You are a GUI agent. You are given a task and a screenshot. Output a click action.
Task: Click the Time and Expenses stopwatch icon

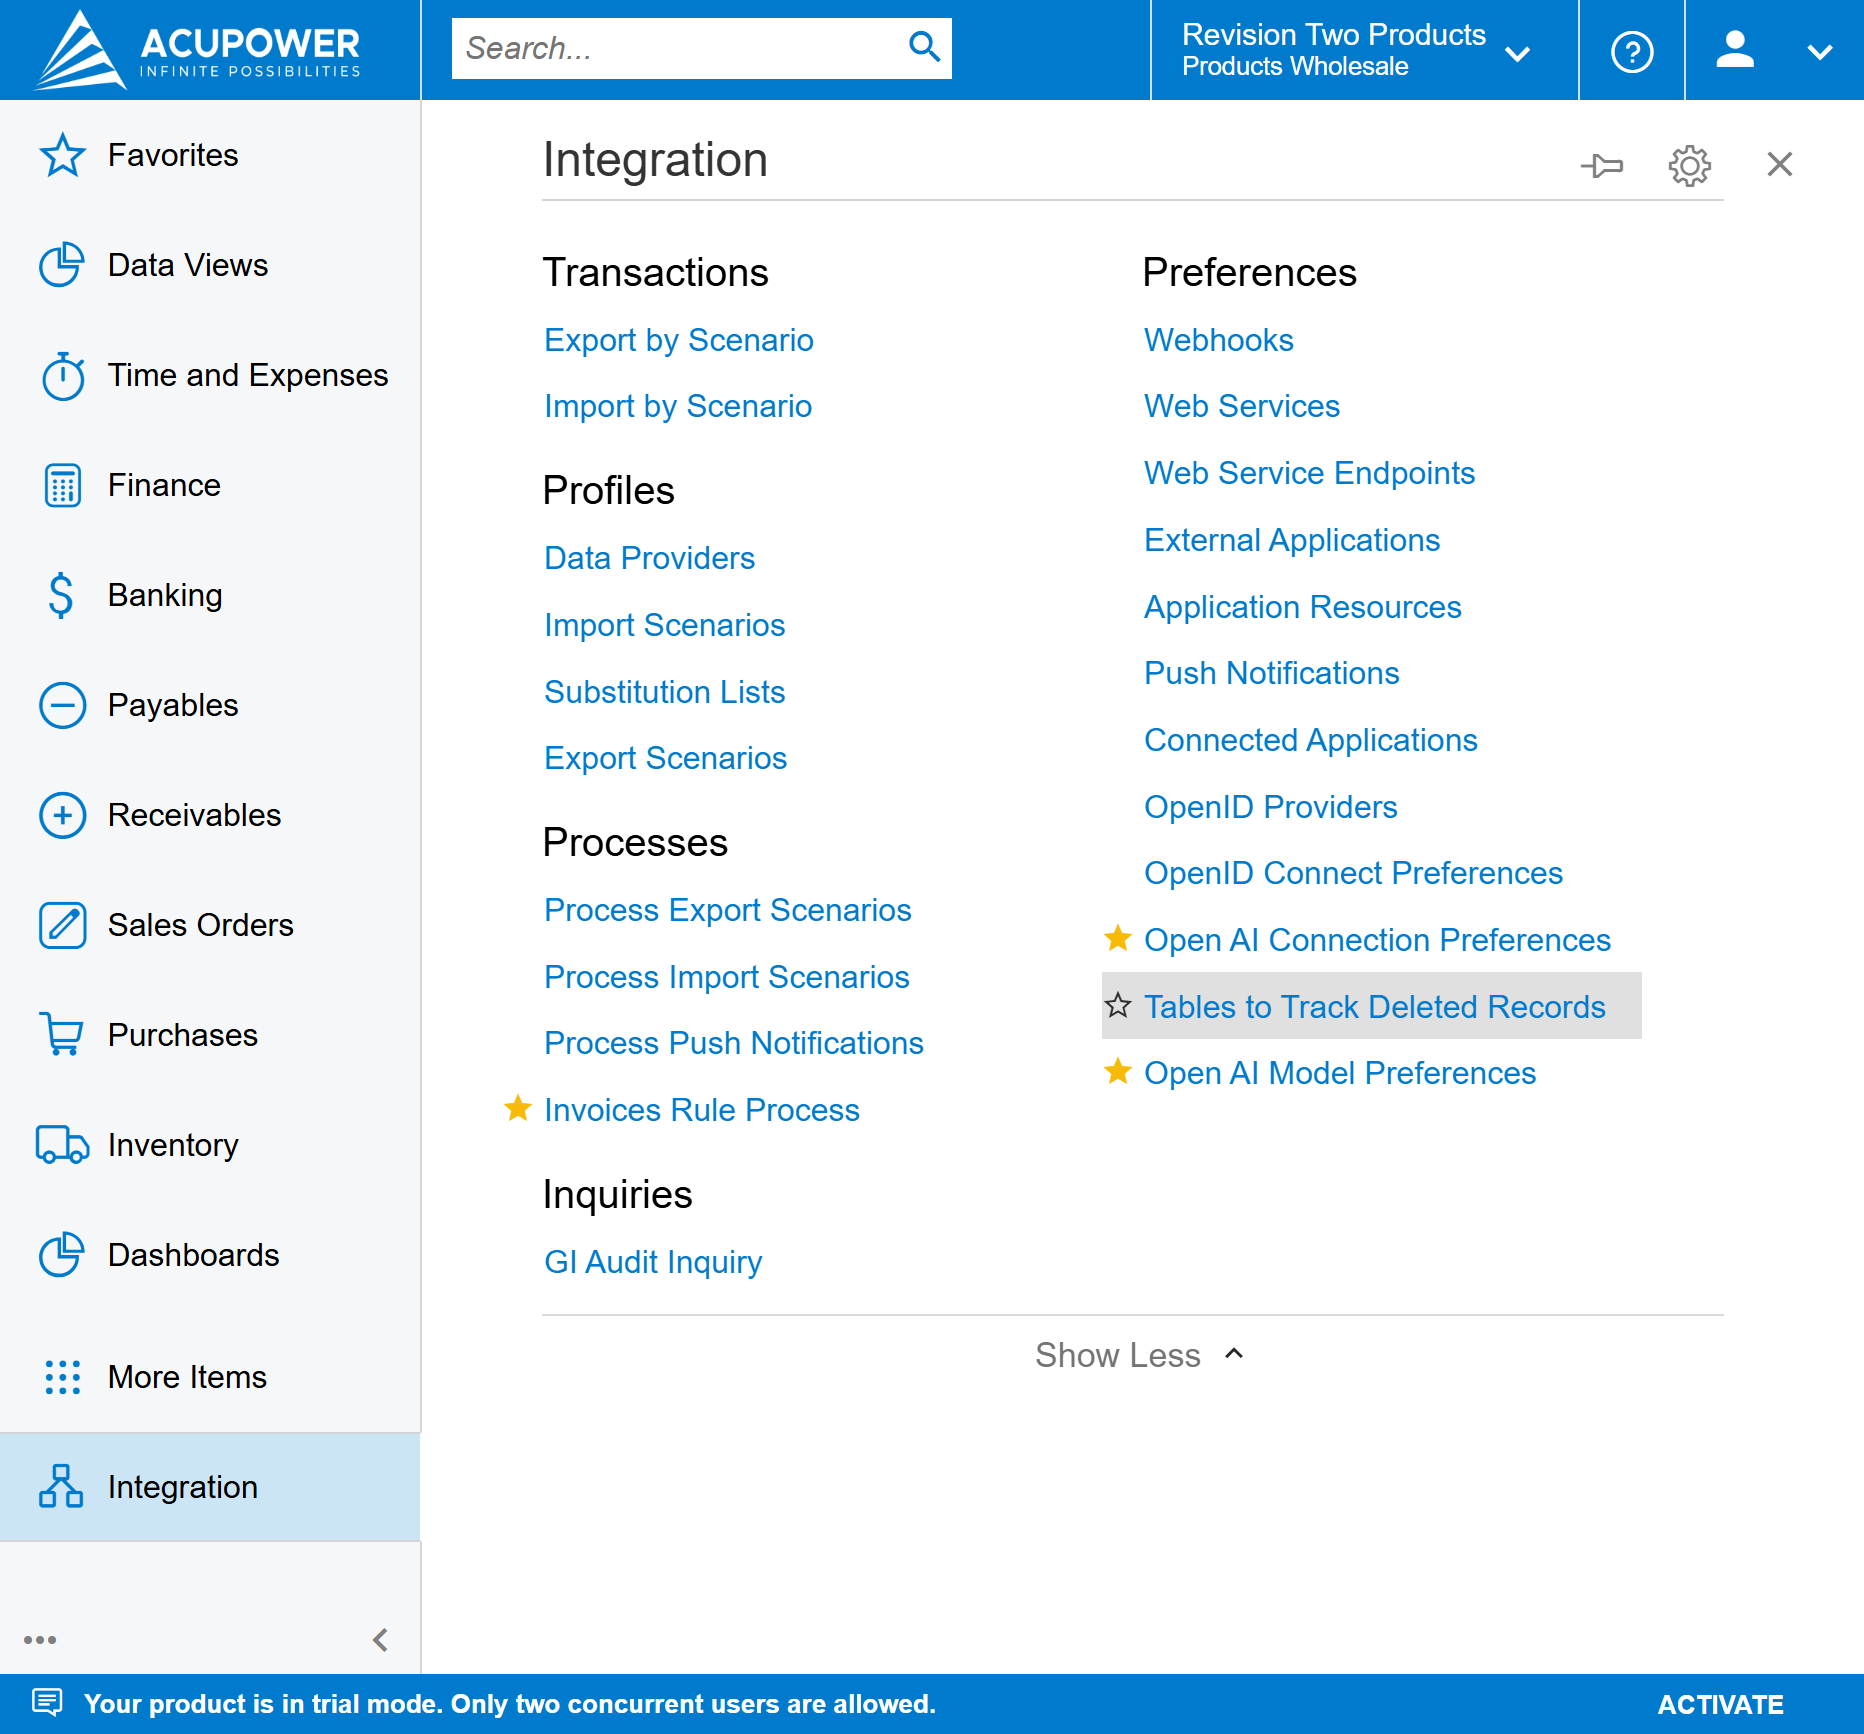pos(63,375)
